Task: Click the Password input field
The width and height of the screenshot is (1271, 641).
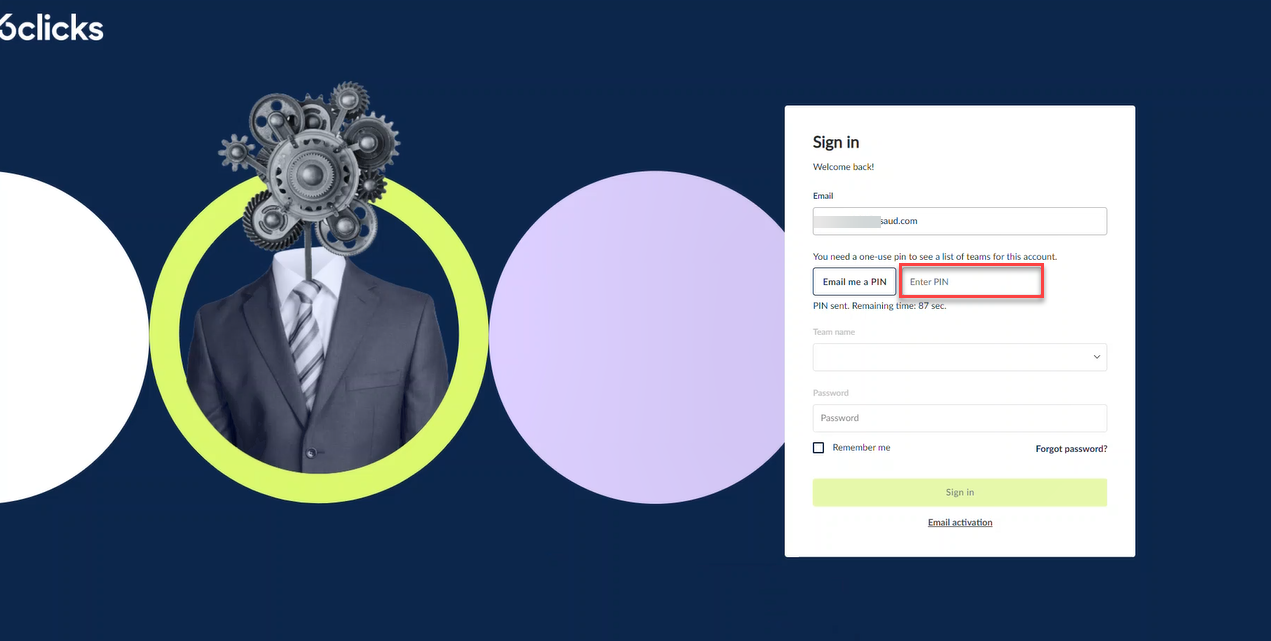Action: tap(959, 418)
